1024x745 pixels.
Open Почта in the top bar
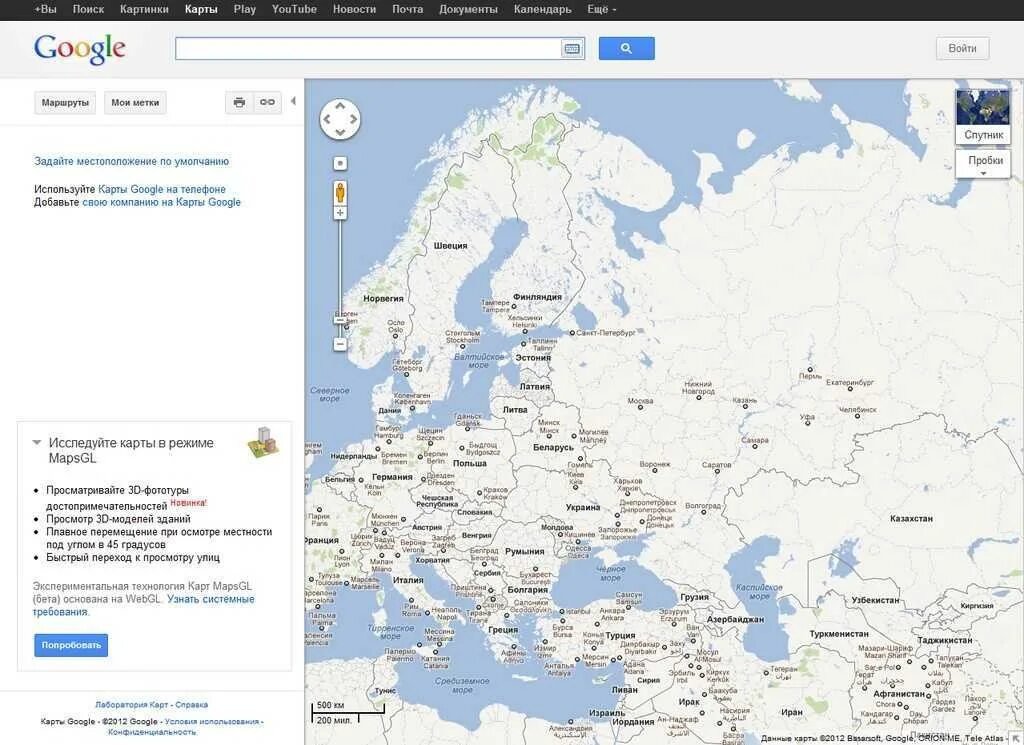[x=408, y=9]
